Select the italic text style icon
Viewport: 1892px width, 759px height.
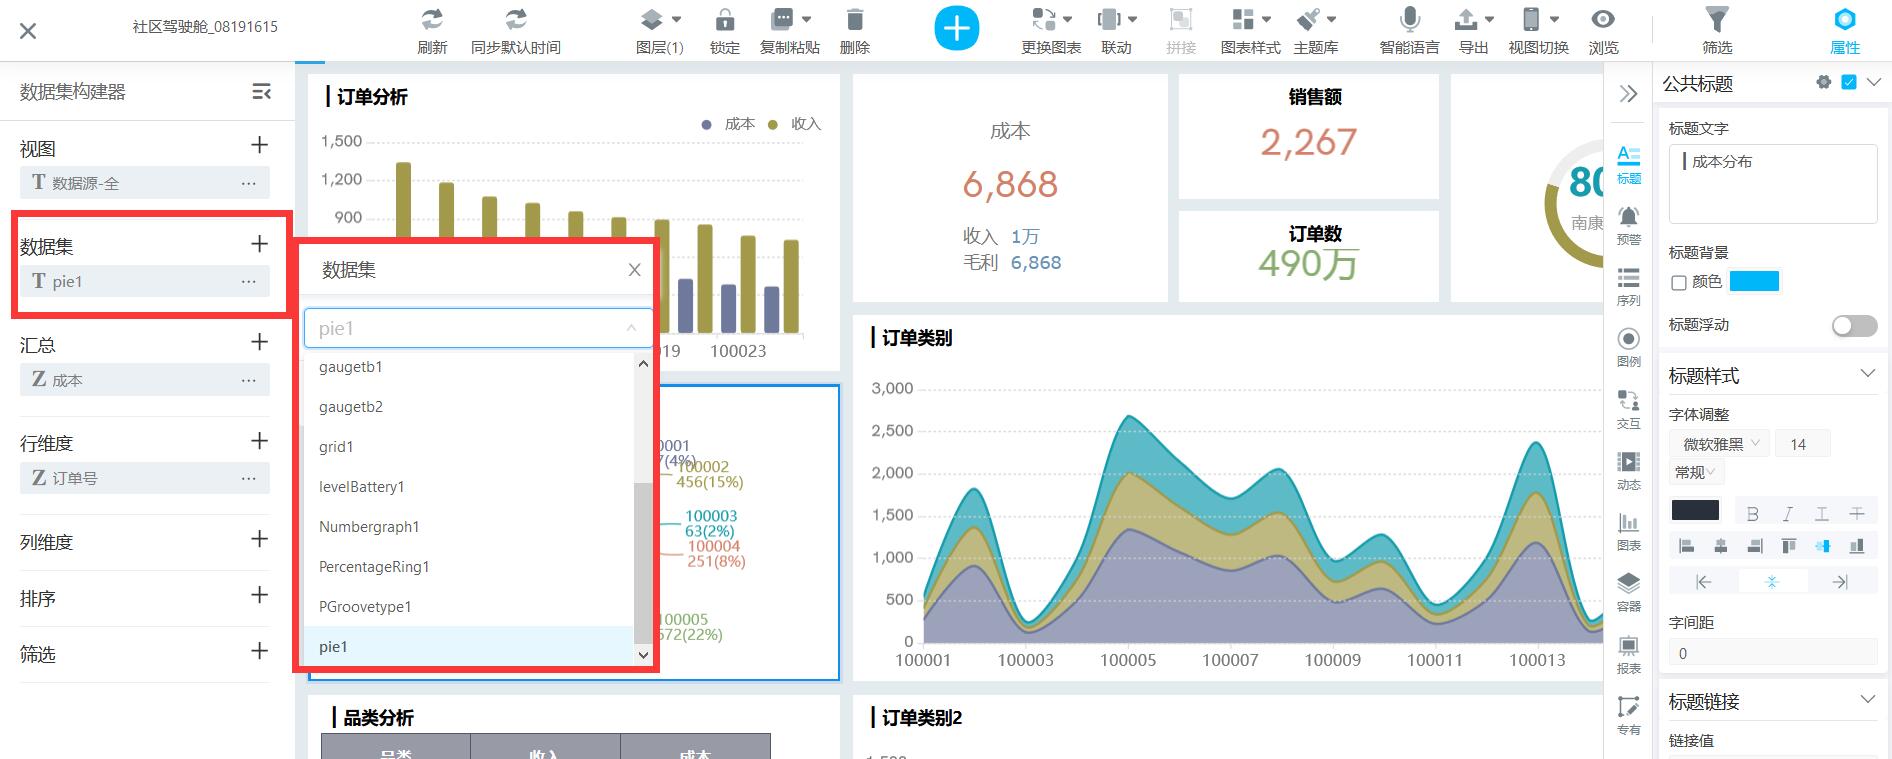1787,514
